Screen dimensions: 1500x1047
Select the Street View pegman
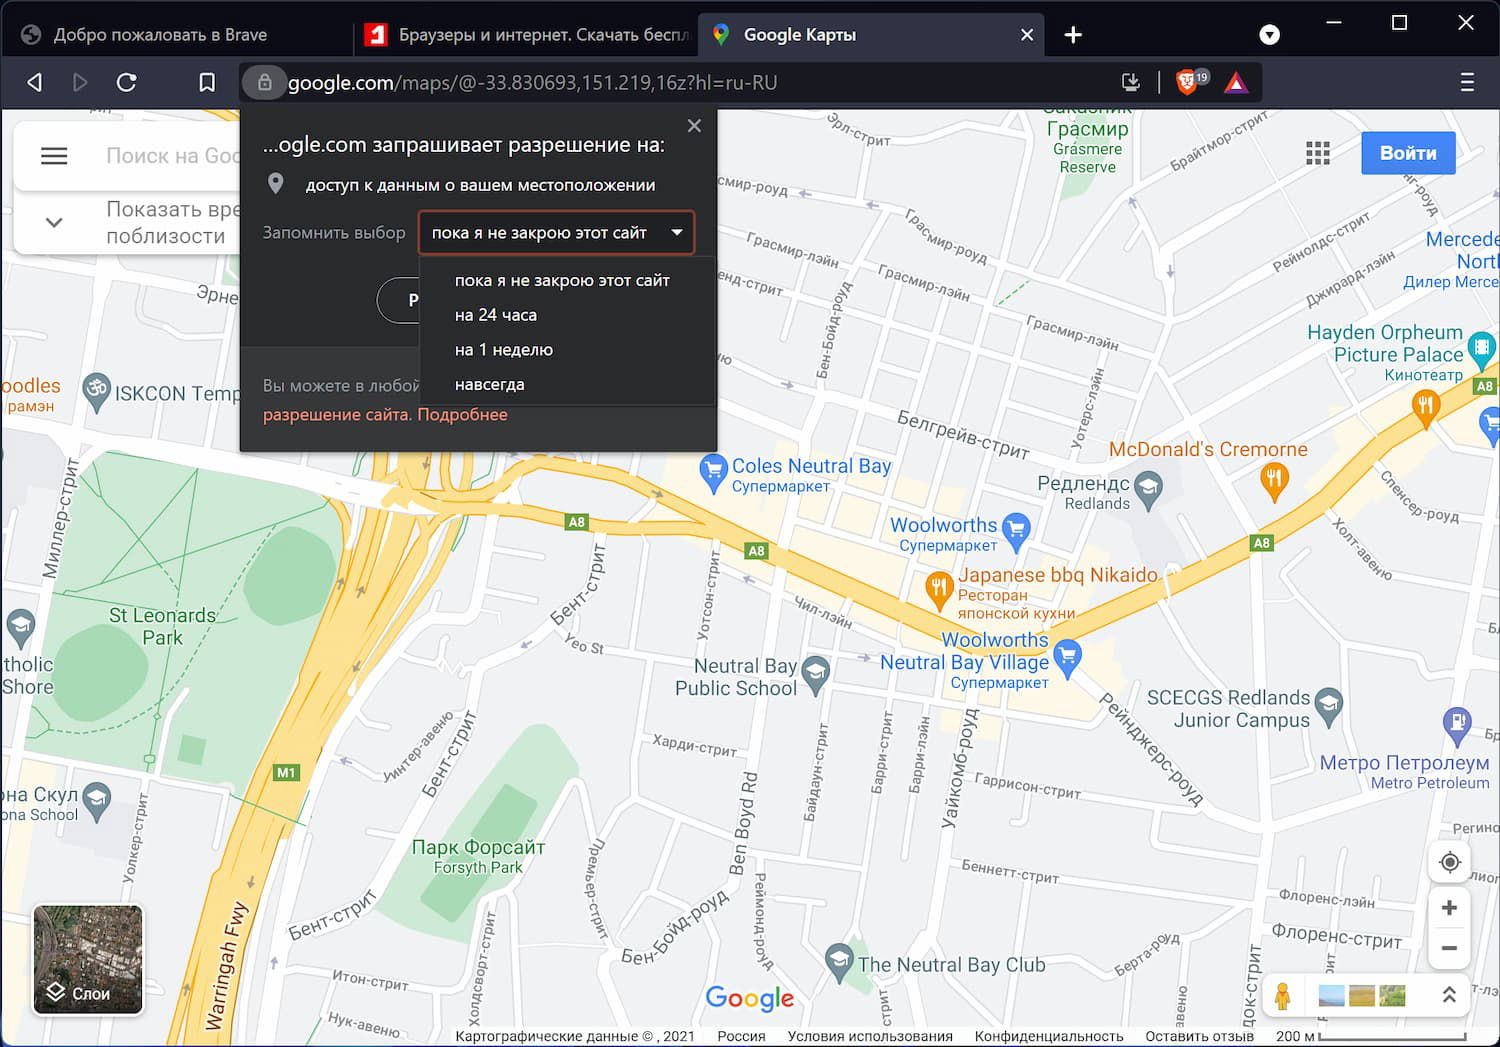1283,996
